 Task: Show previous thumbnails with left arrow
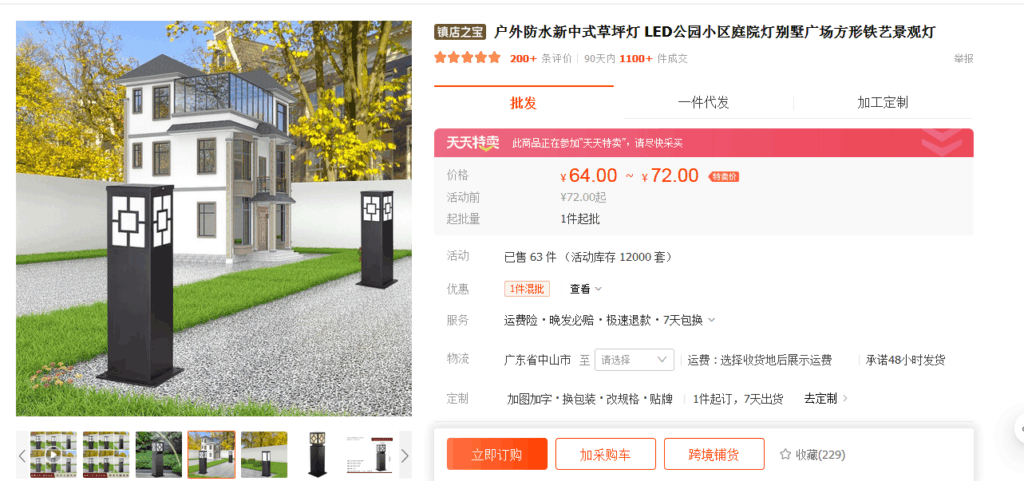[x=22, y=455]
